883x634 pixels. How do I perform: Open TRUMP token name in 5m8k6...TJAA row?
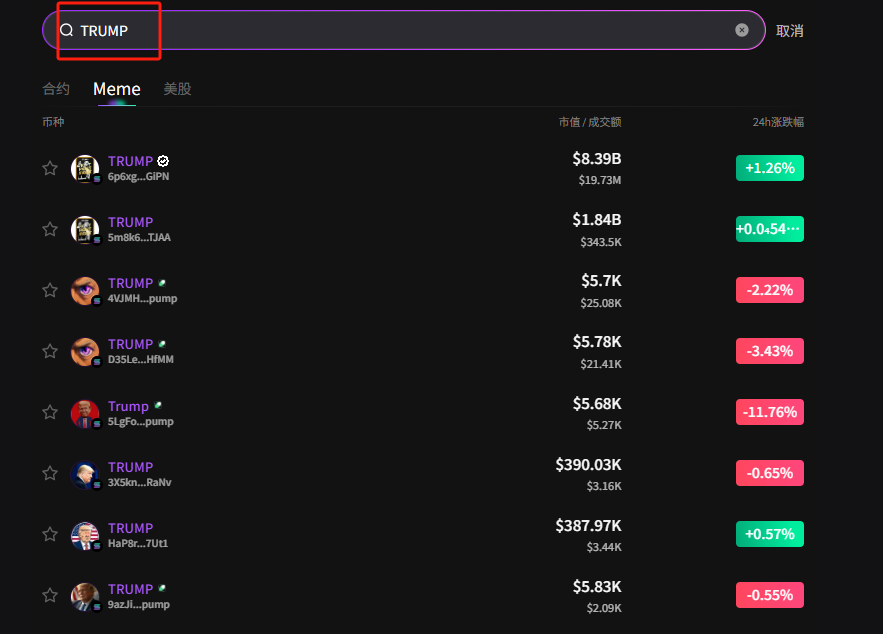130,222
